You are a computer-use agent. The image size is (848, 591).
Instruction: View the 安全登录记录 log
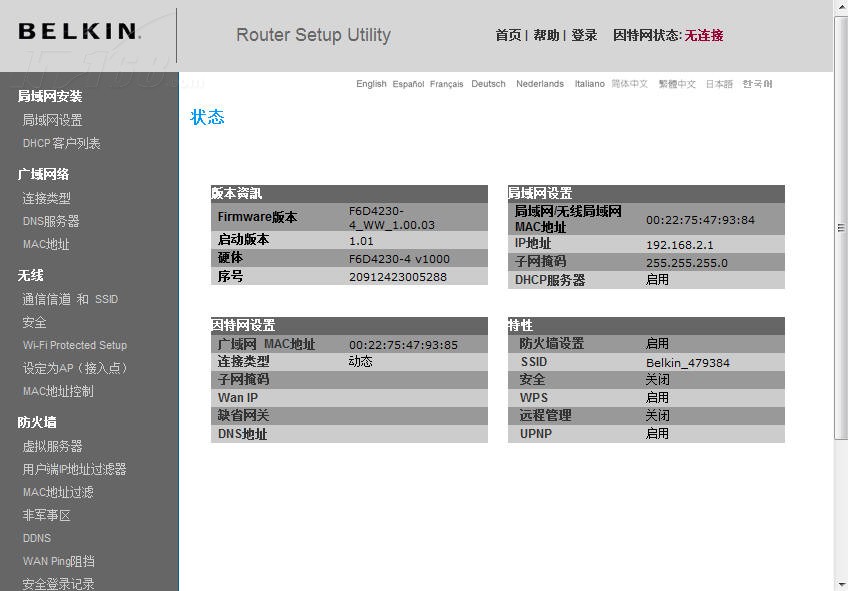pyautogui.click(x=60, y=584)
